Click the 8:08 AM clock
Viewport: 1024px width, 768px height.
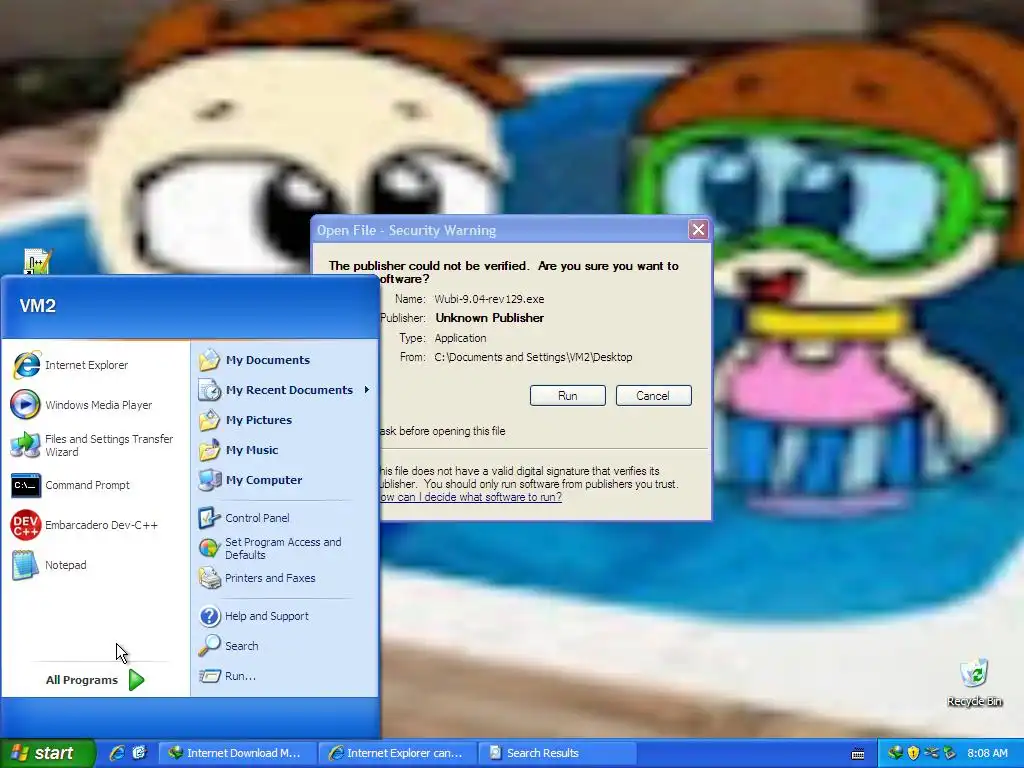pos(987,753)
